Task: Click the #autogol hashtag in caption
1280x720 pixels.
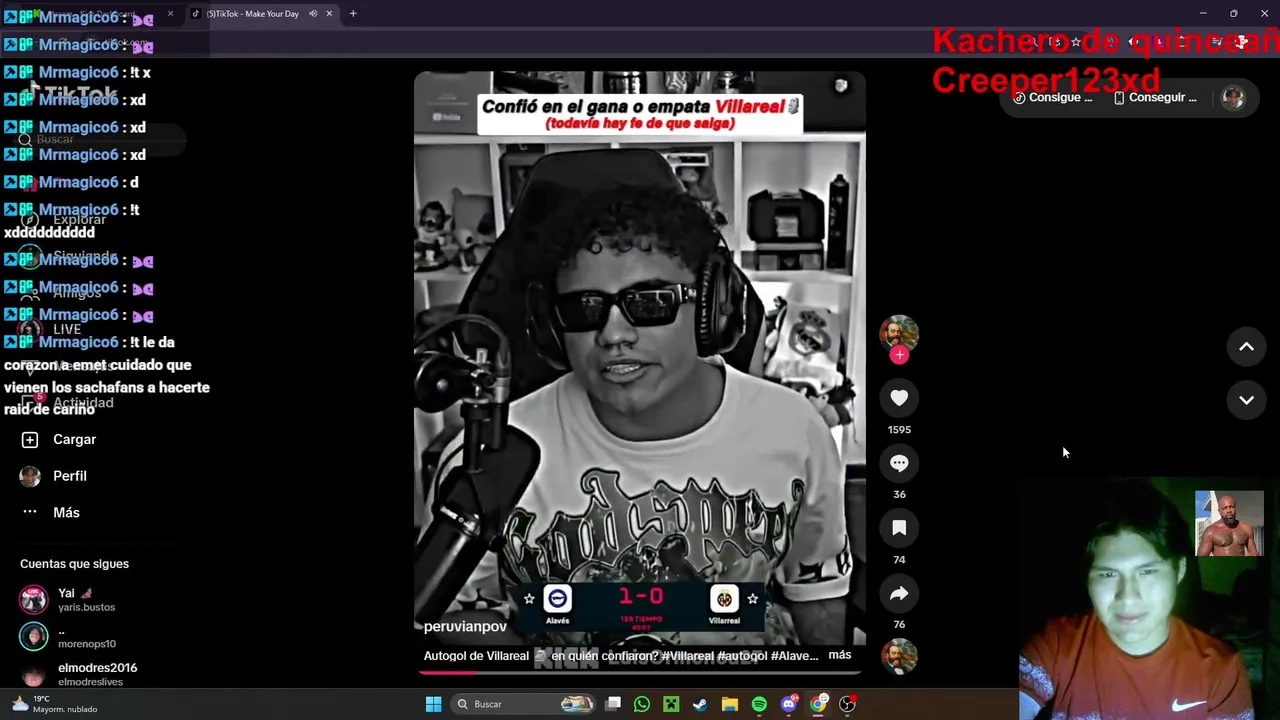Action: point(743,656)
